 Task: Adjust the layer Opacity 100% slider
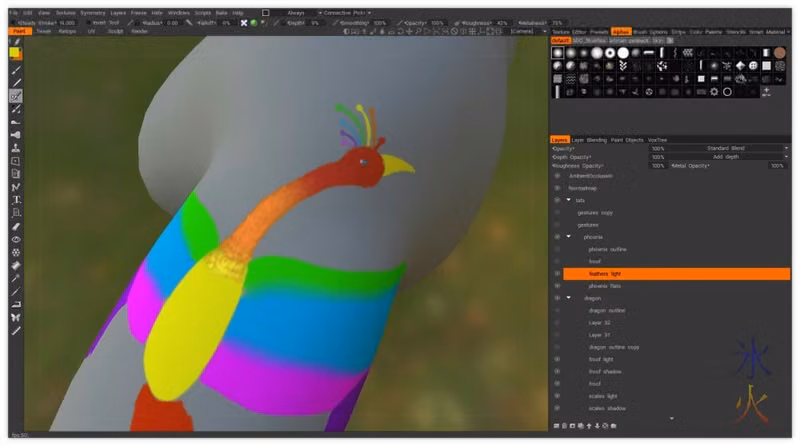(x=658, y=148)
